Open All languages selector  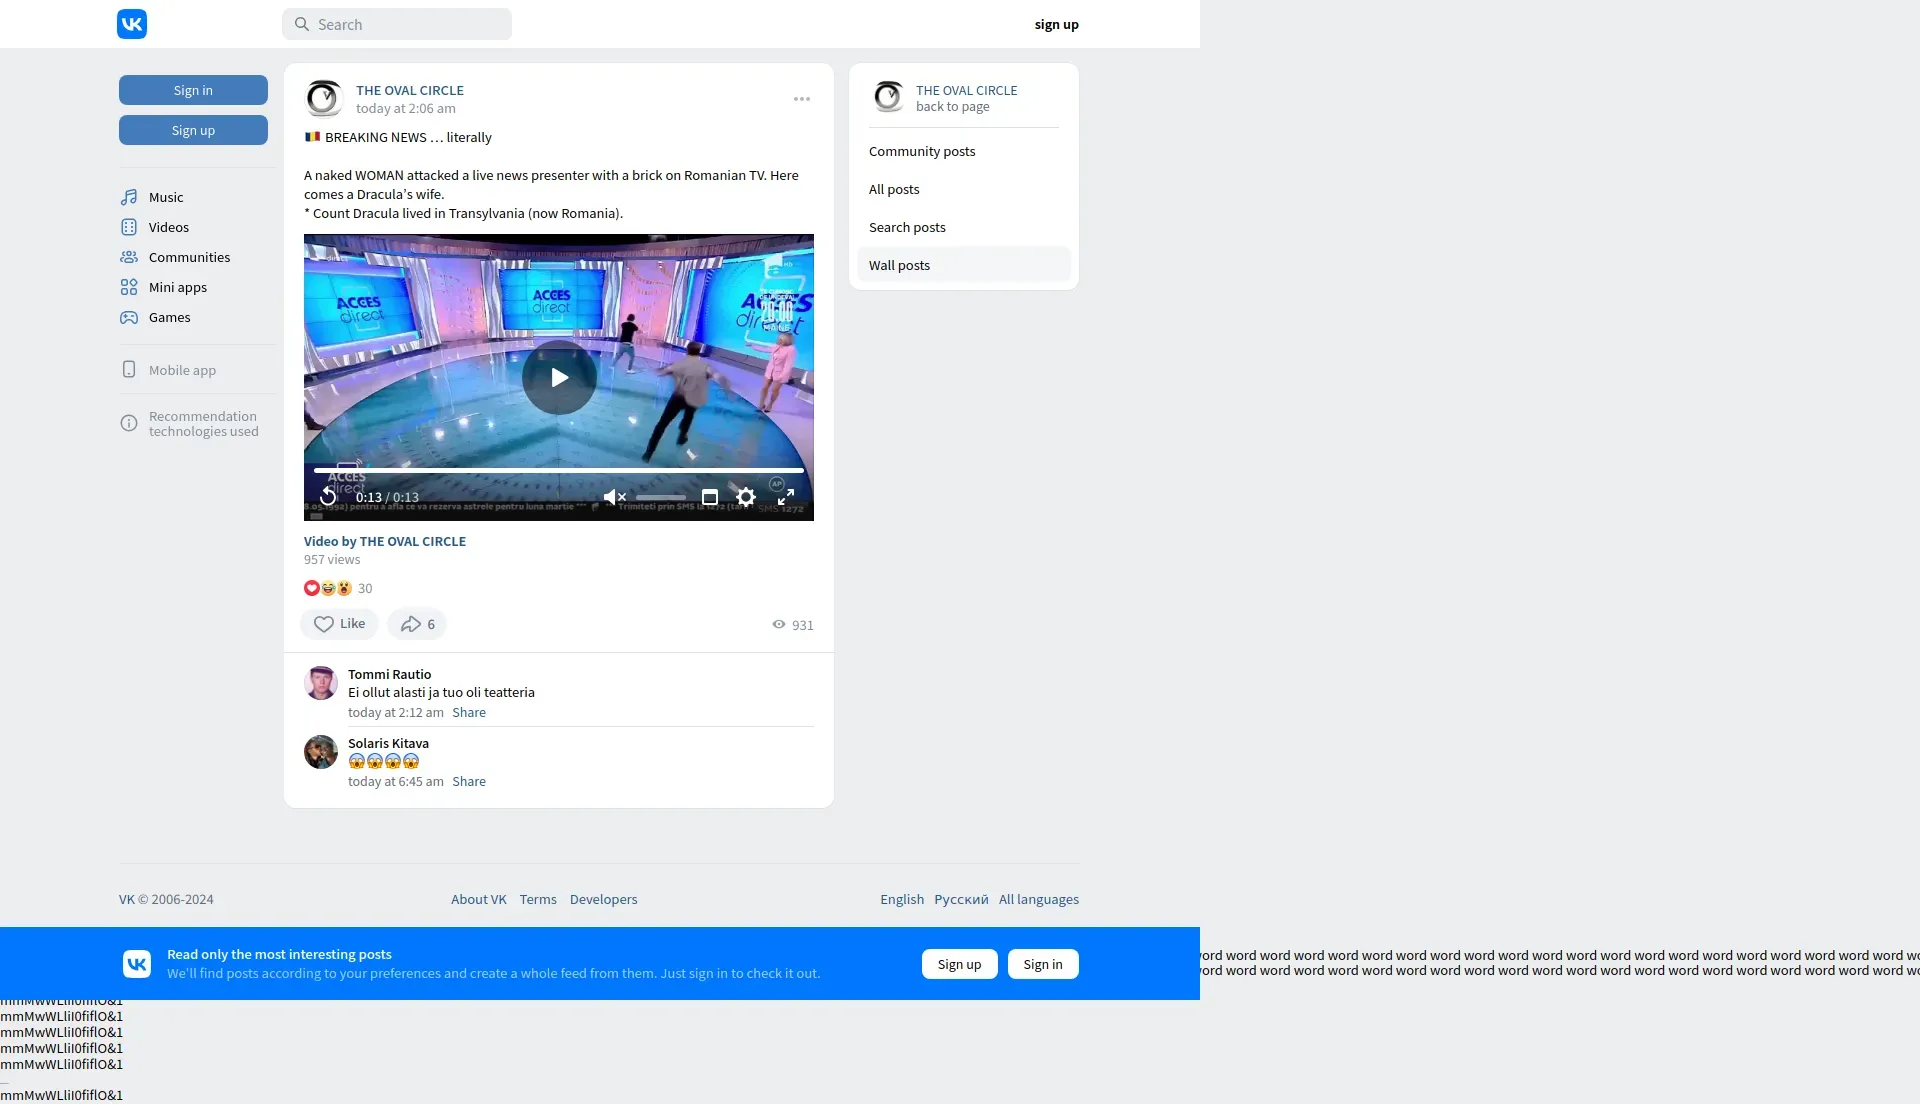pos(1038,899)
